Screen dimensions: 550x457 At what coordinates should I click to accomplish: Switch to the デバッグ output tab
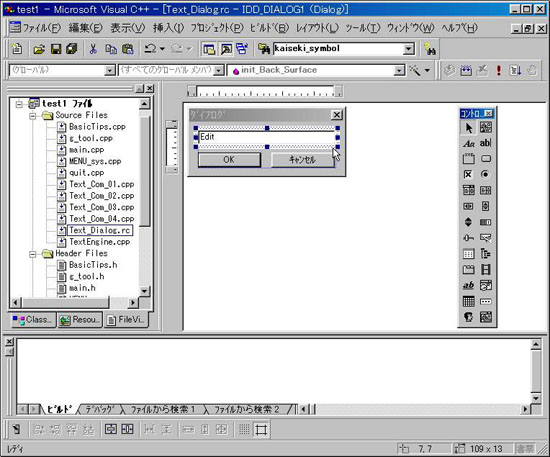100,409
